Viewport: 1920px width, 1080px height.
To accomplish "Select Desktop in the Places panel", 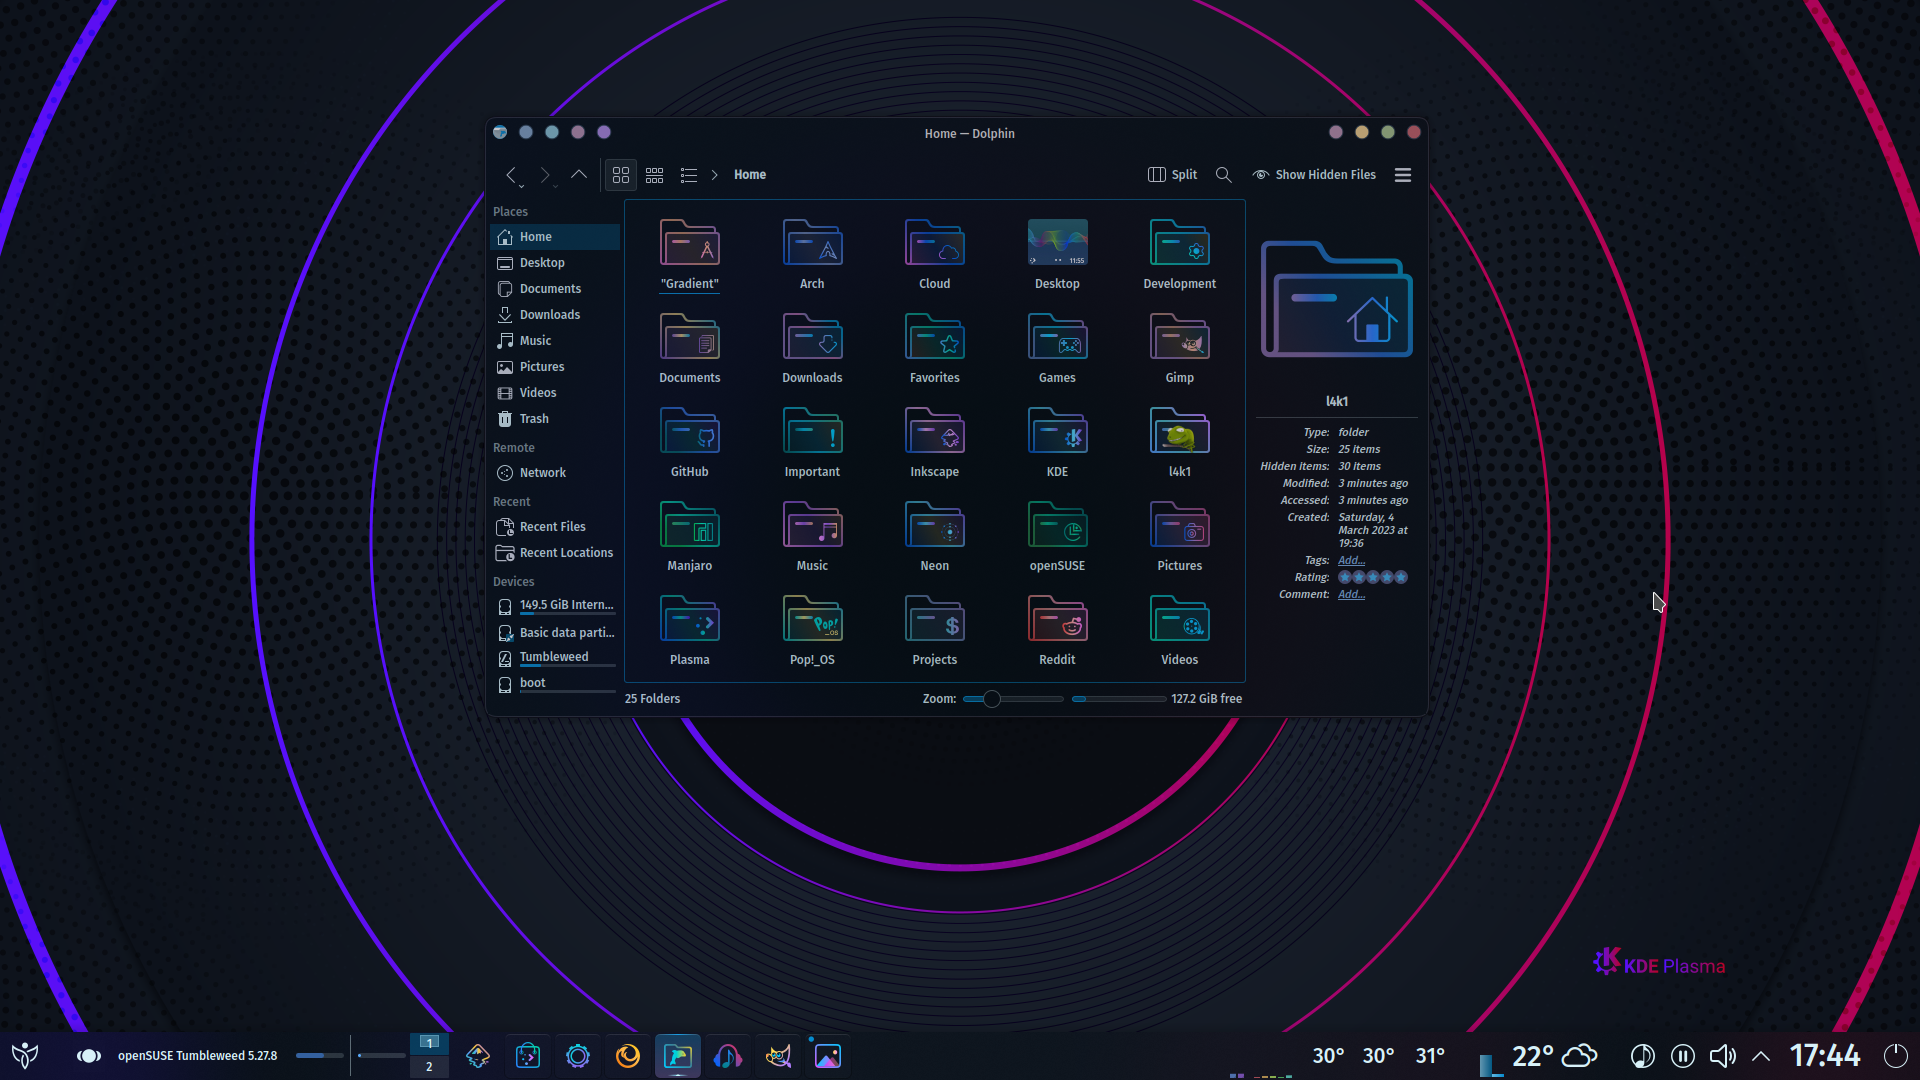I will (555, 263).
